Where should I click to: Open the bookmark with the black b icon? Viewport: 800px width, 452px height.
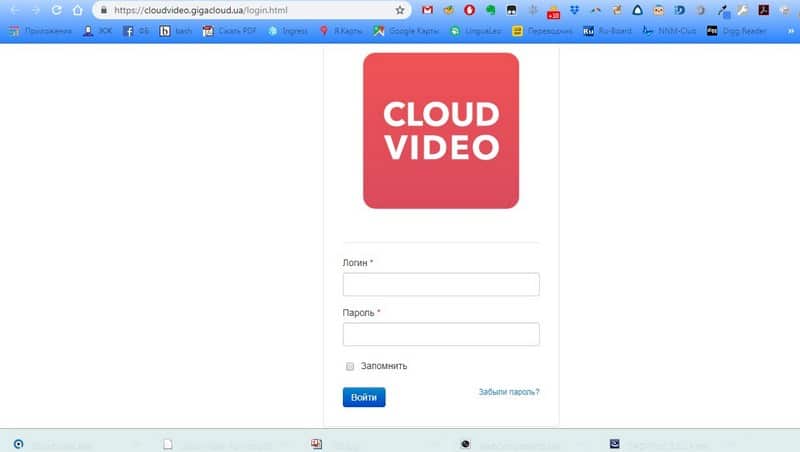point(176,31)
